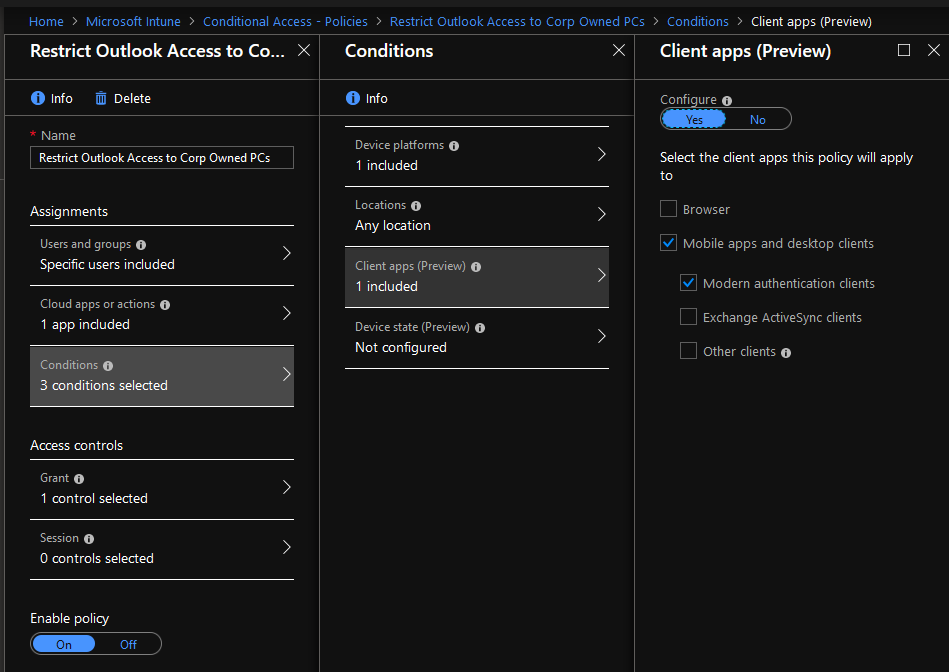This screenshot has width=949, height=672.
Task: Click info icon beside Other clients
Action: point(786,352)
